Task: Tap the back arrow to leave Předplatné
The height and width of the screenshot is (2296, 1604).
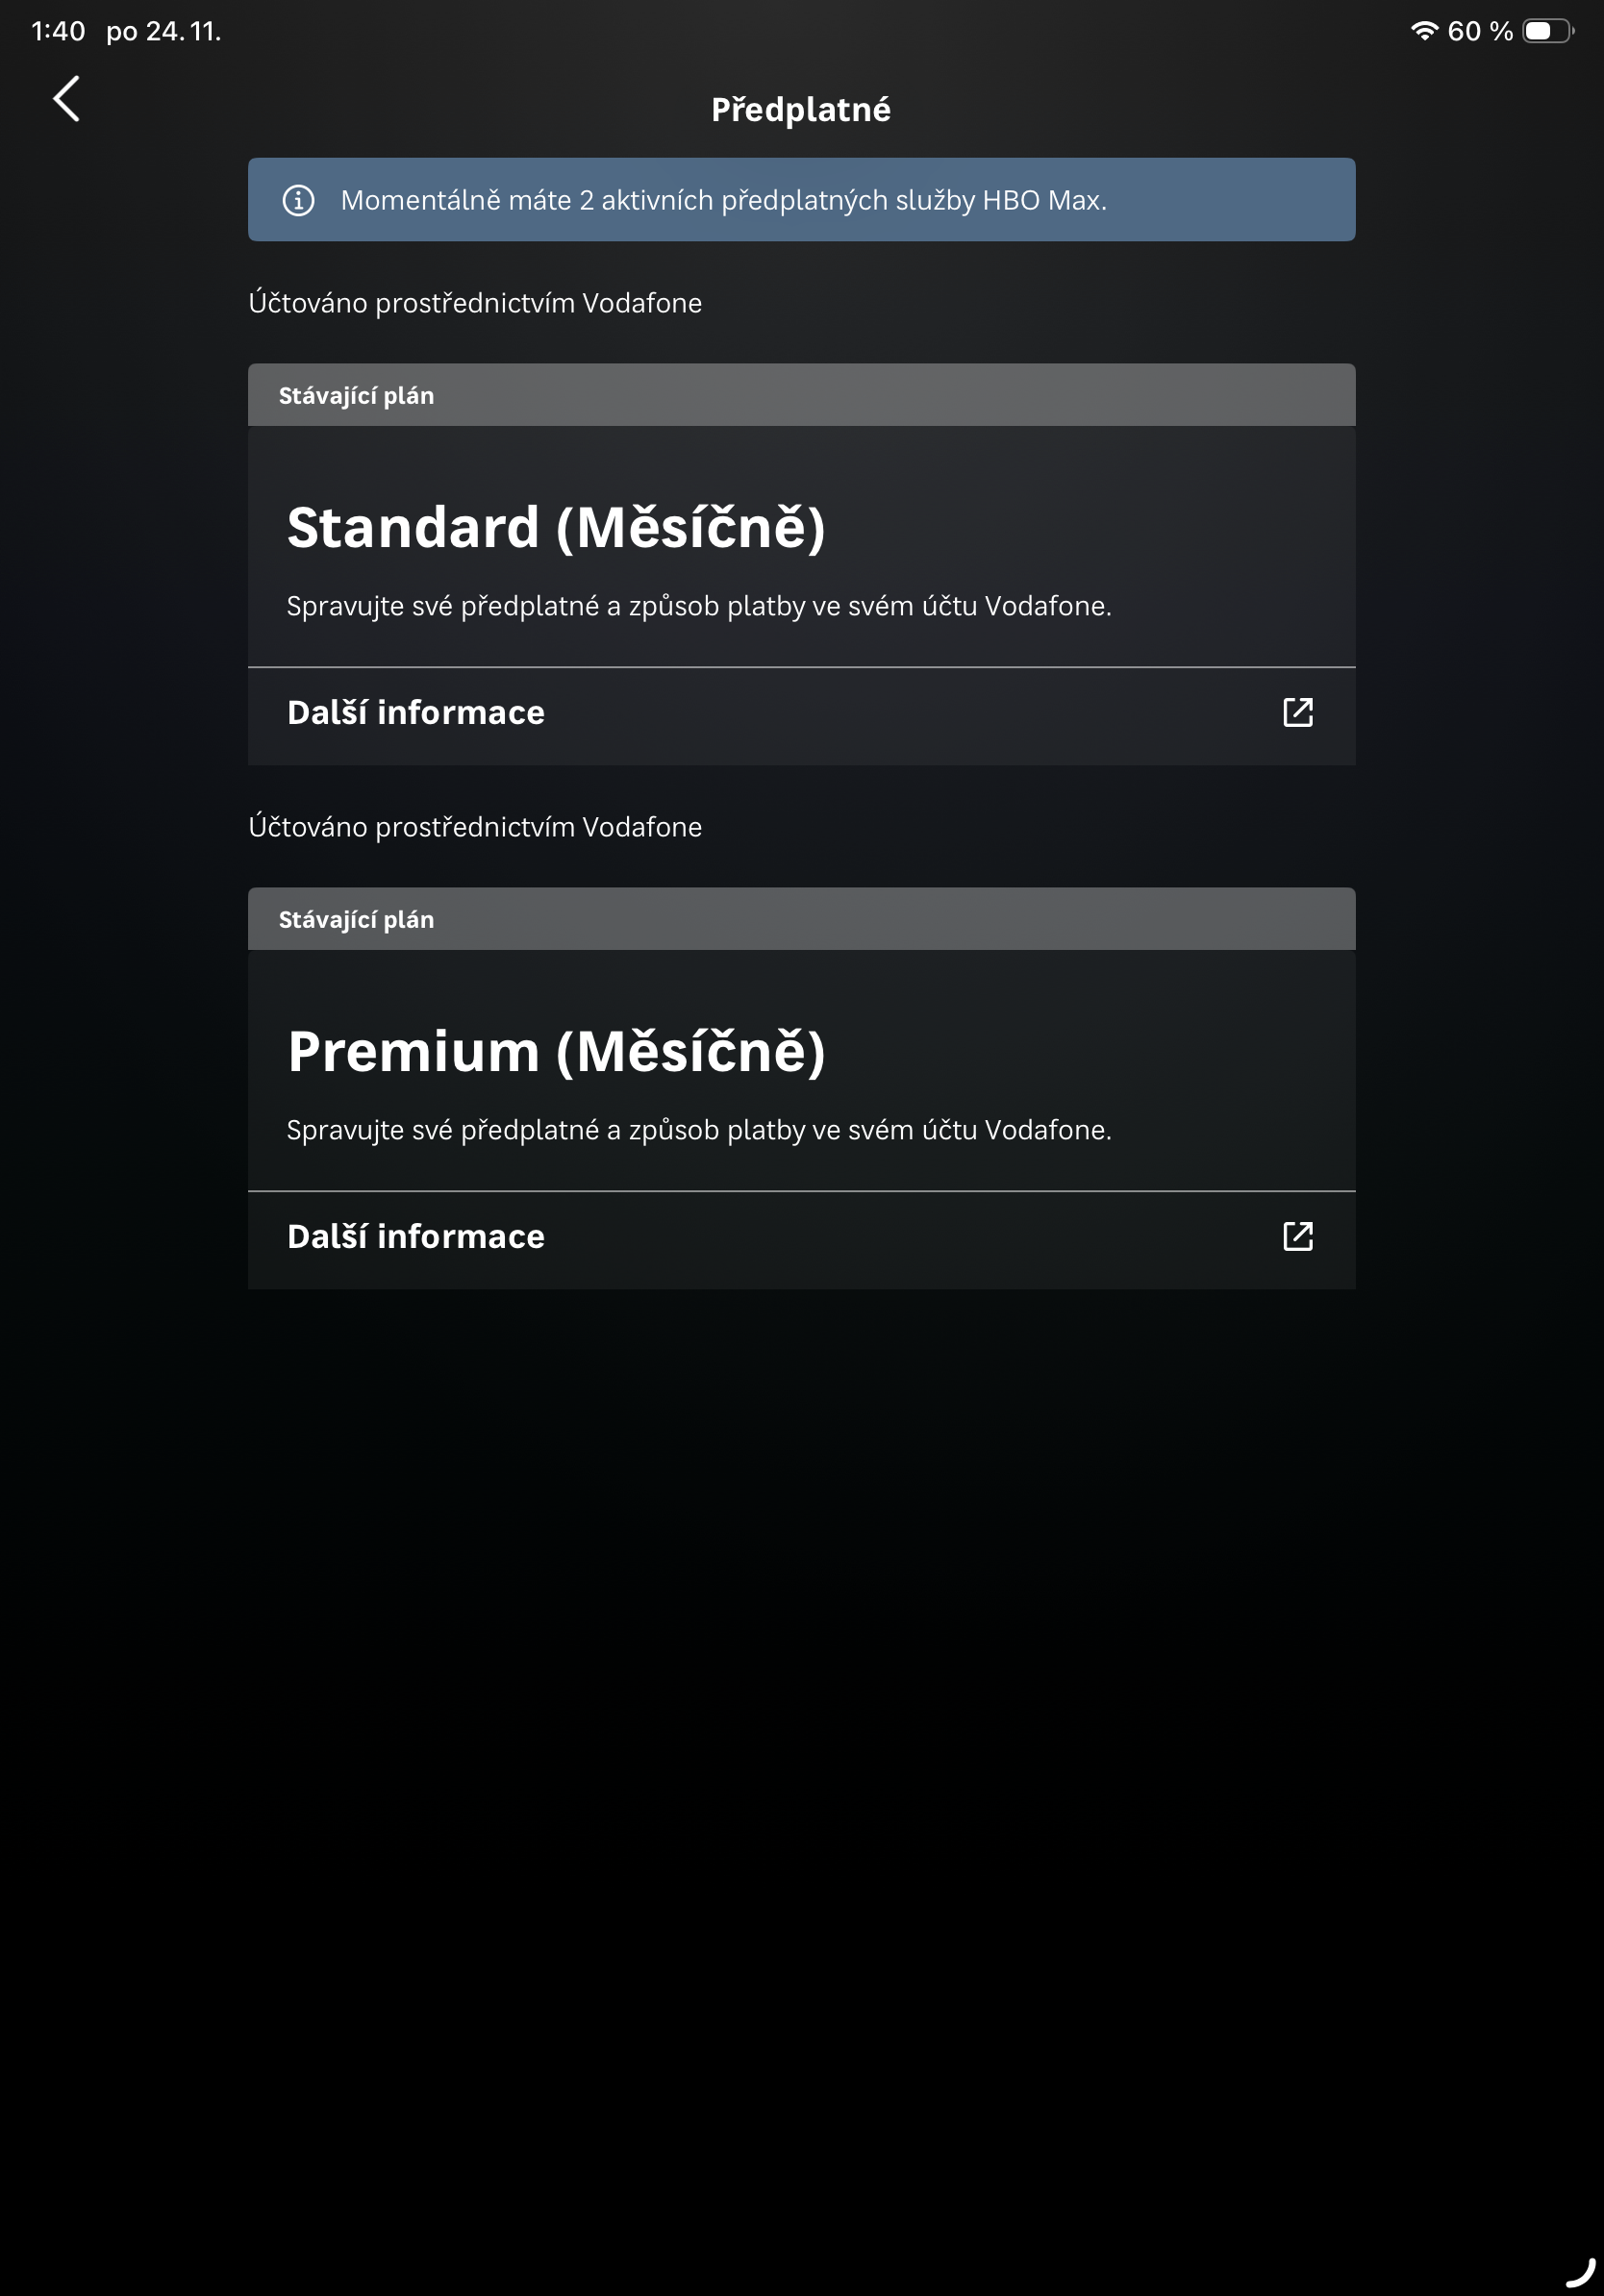Action: pyautogui.click(x=66, y=99)
